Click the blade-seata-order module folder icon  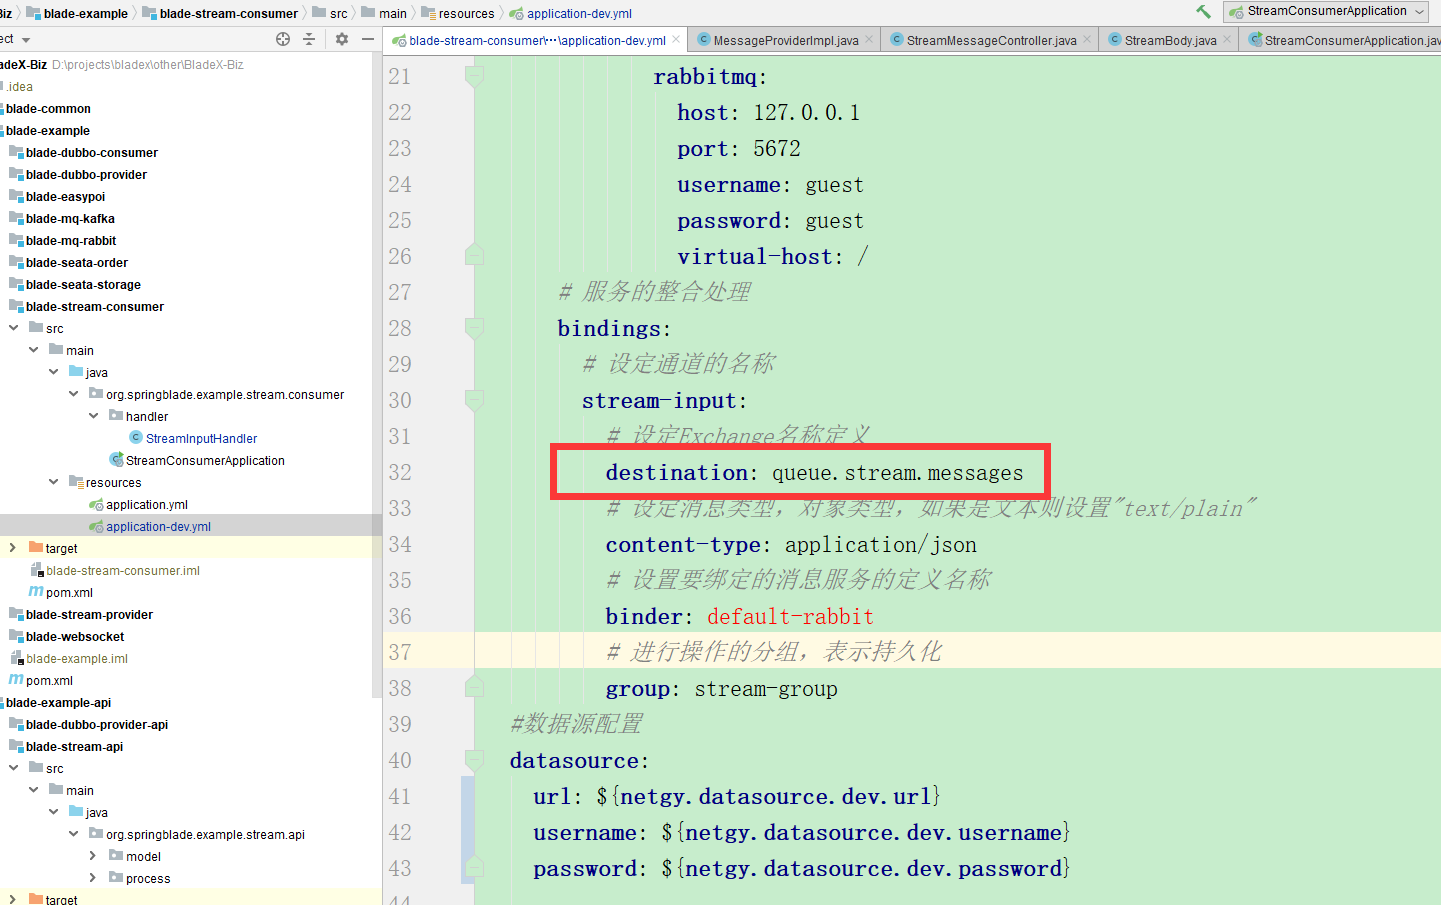tap(16, 262)
